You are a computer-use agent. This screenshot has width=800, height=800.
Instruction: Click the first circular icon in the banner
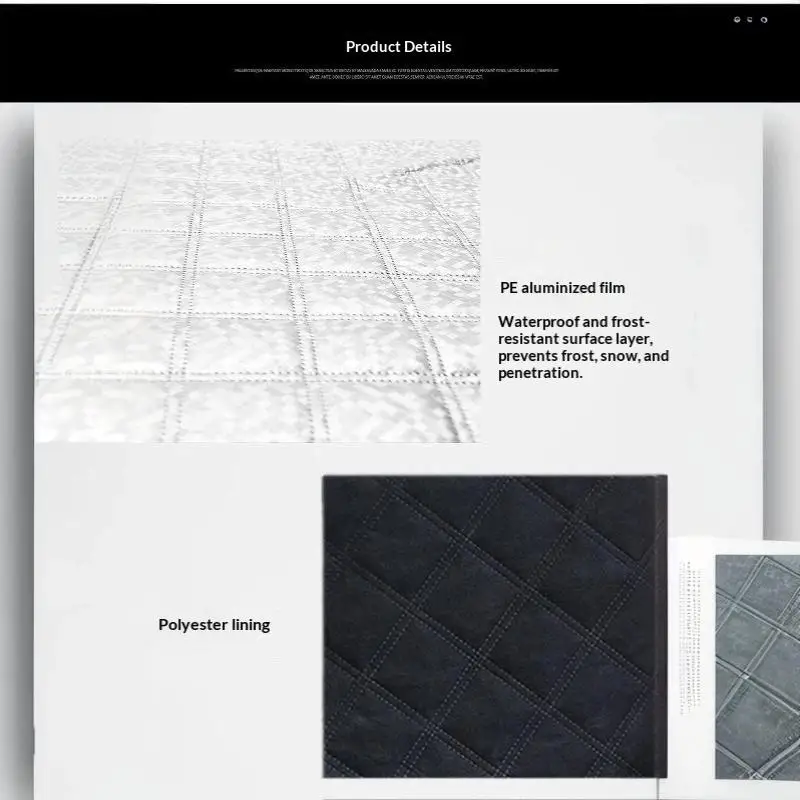[737, 19]
